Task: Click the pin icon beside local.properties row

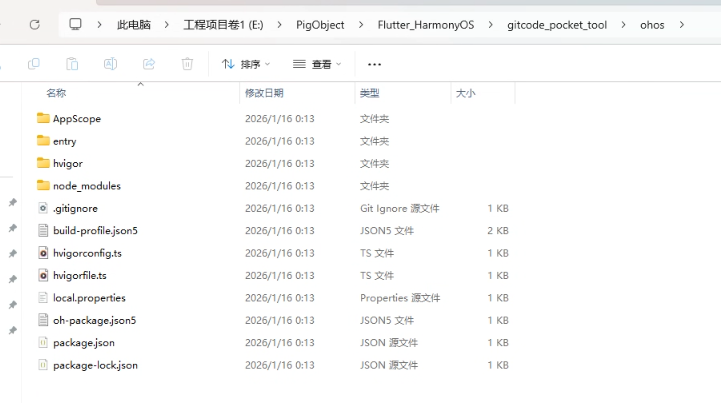Action: (x=13, y=305)
